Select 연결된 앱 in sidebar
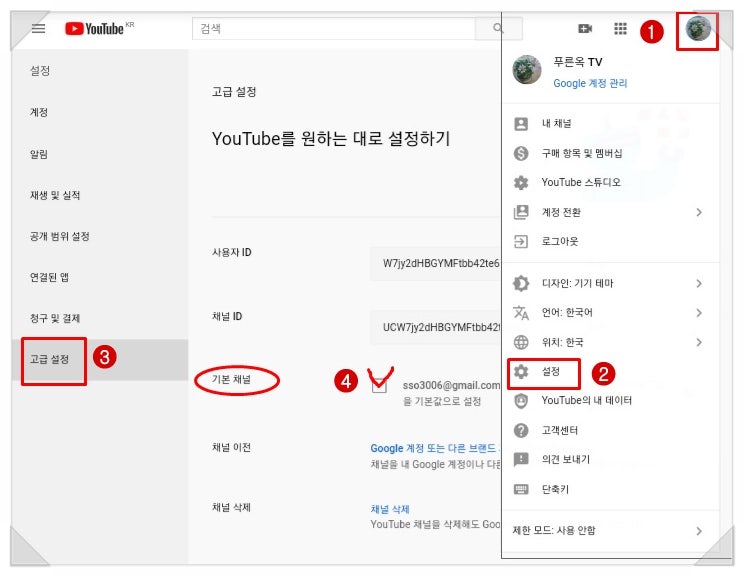Screen dimensions: 744x576 point(100,277)
